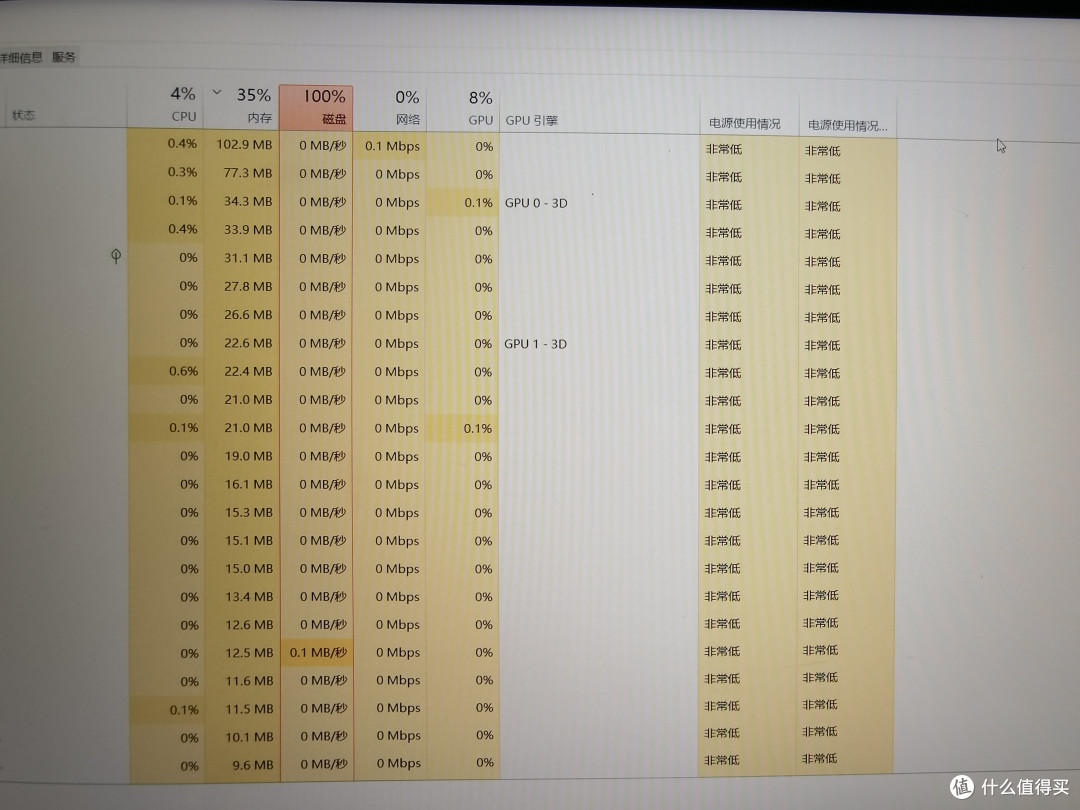Viewport: 1080px width, 810px height.
Task: Select the 22.6 MB memory cell
Action: point(242,342)
